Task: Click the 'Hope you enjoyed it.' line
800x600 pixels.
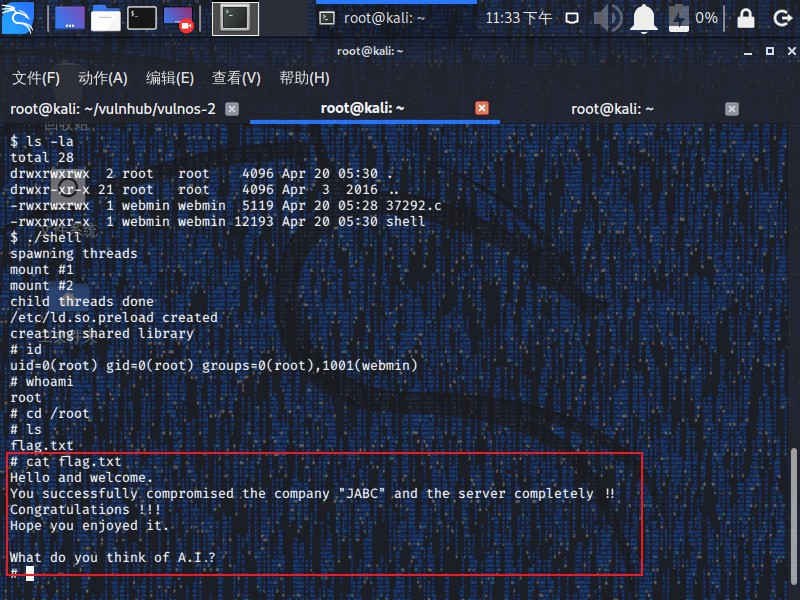Action: [x=90, y=526]
